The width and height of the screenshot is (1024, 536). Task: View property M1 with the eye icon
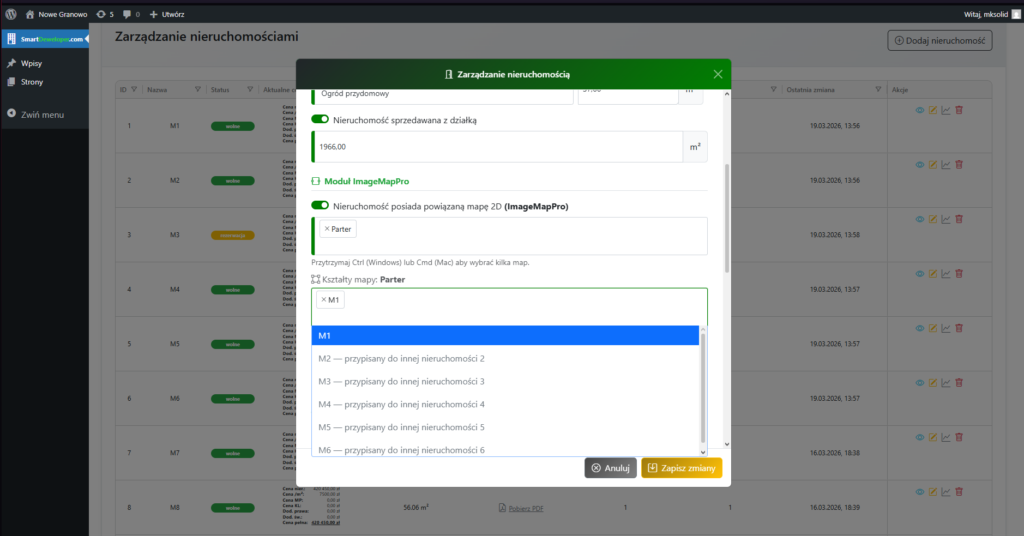(x=920, y=110)
